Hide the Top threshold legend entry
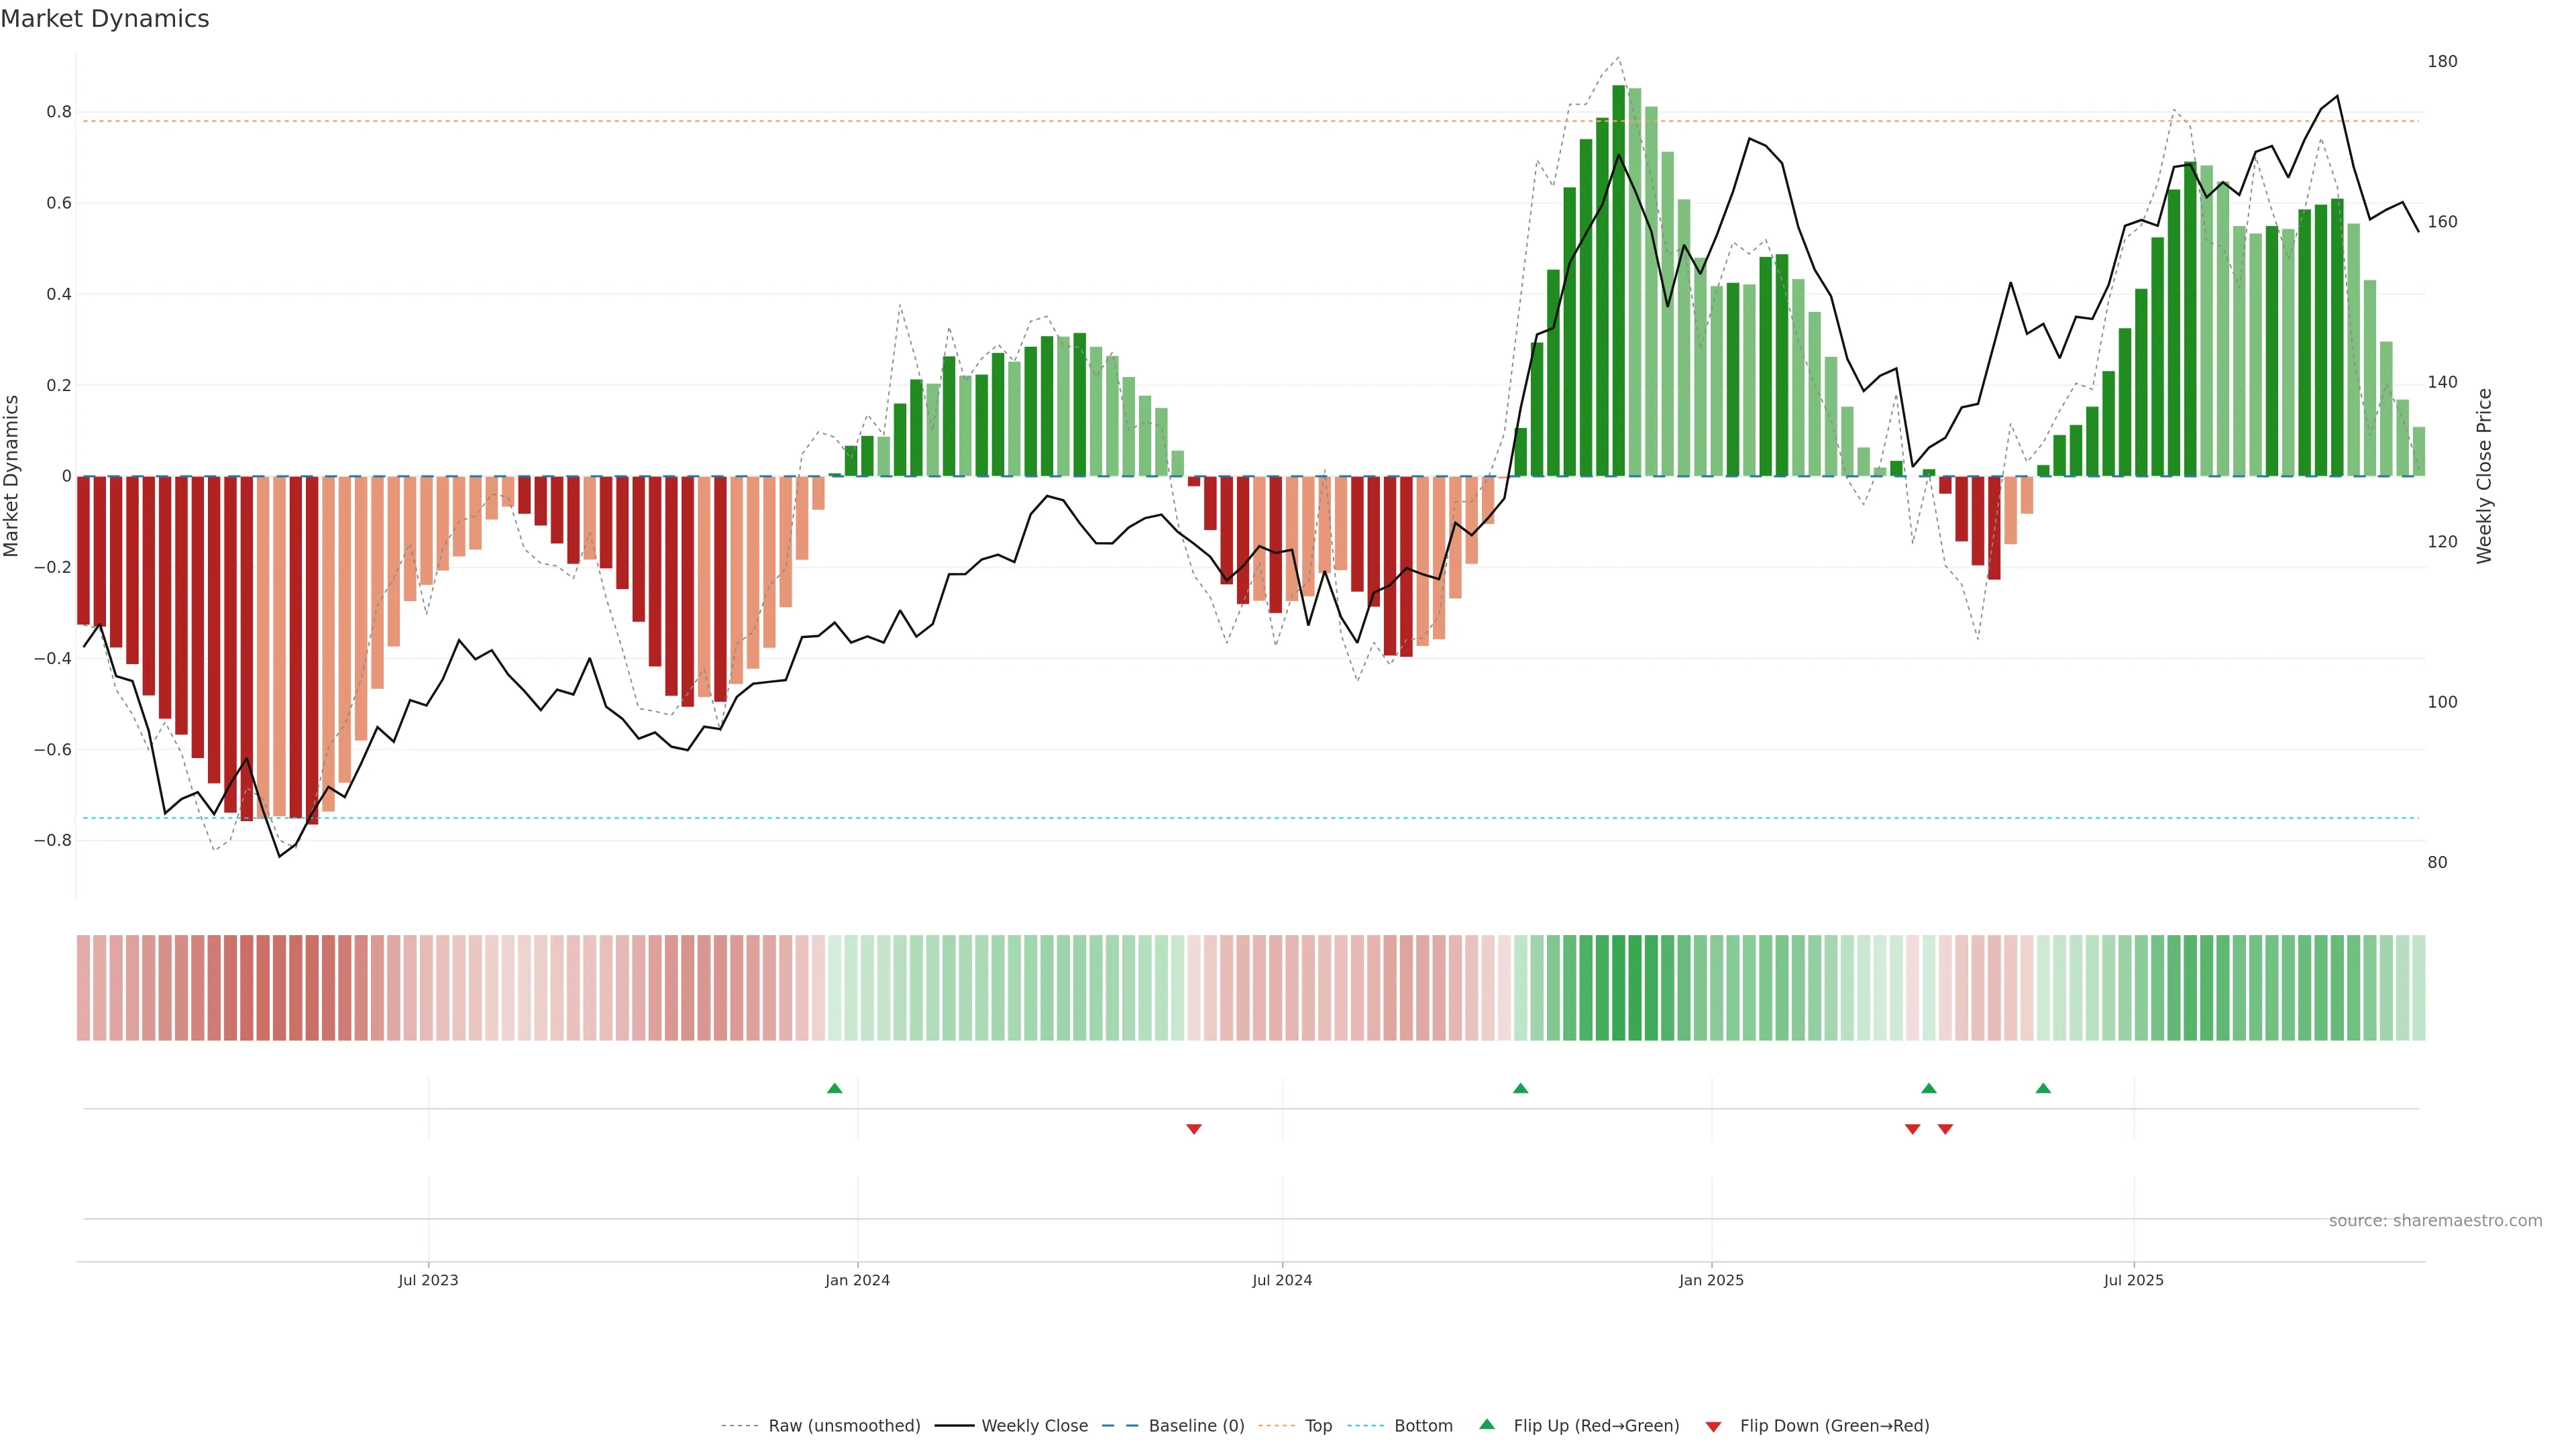The height and width of the screenshot is (1449, 2576). point(1318,1426)
